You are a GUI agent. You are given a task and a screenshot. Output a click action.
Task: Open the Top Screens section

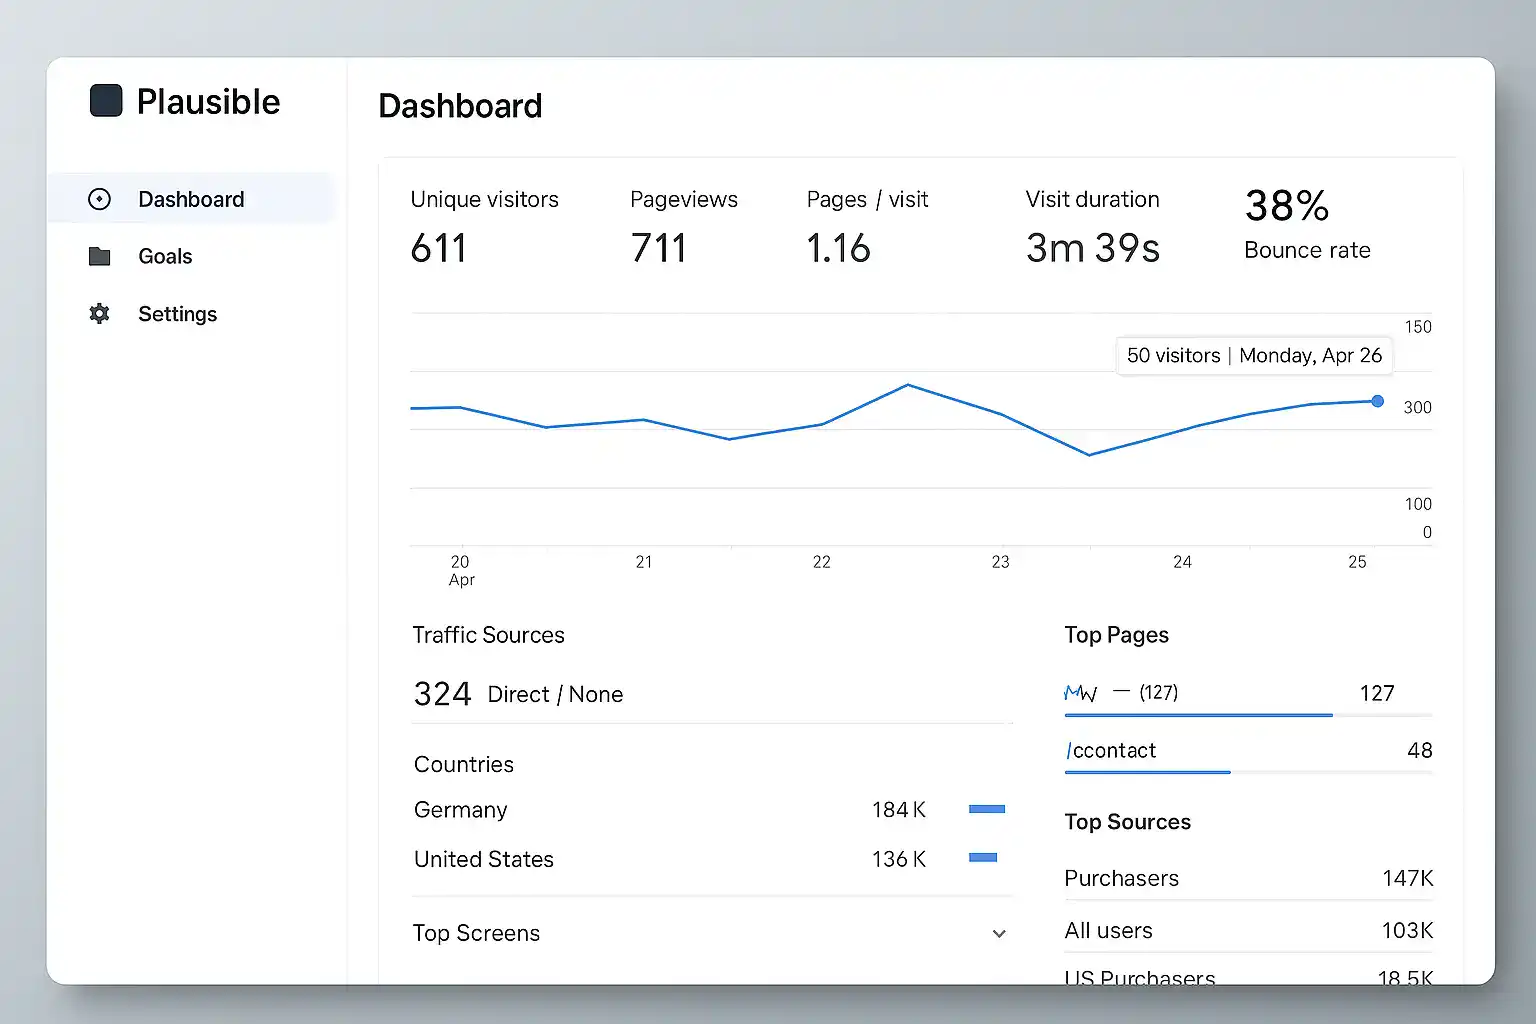(476, 933)
